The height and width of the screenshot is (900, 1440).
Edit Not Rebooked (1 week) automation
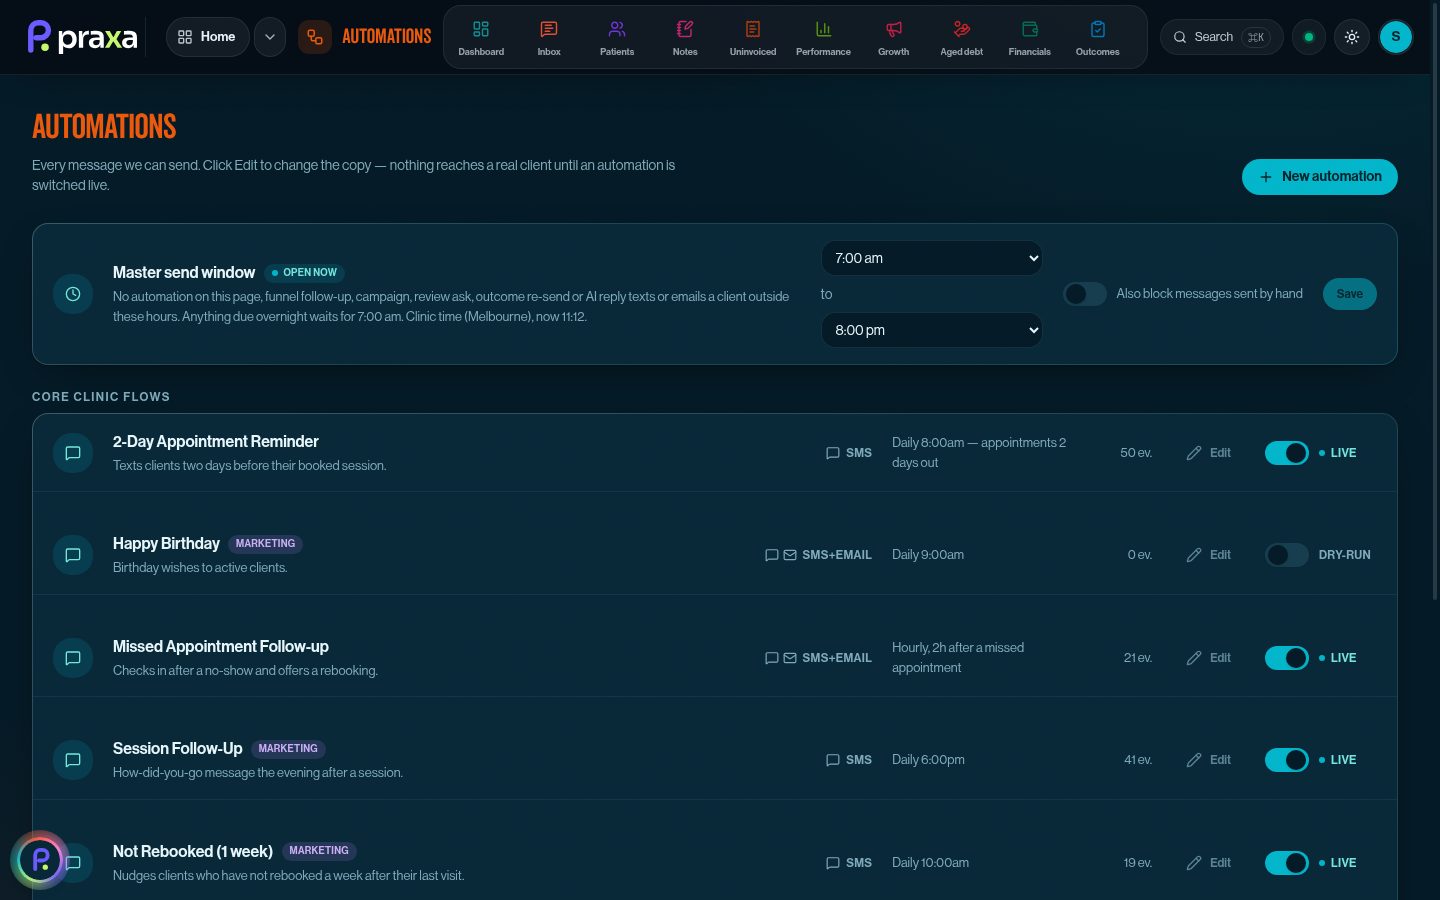(x=1209, y=863)
